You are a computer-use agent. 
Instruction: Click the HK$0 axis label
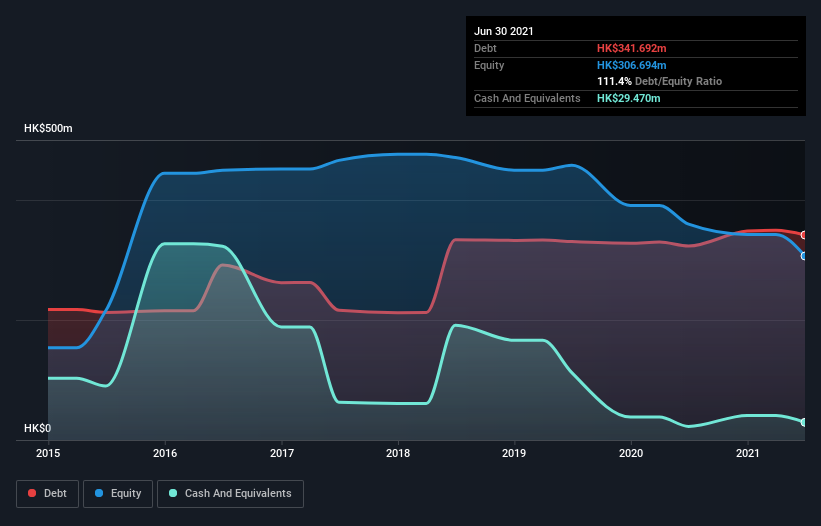(x=38, y=428)
